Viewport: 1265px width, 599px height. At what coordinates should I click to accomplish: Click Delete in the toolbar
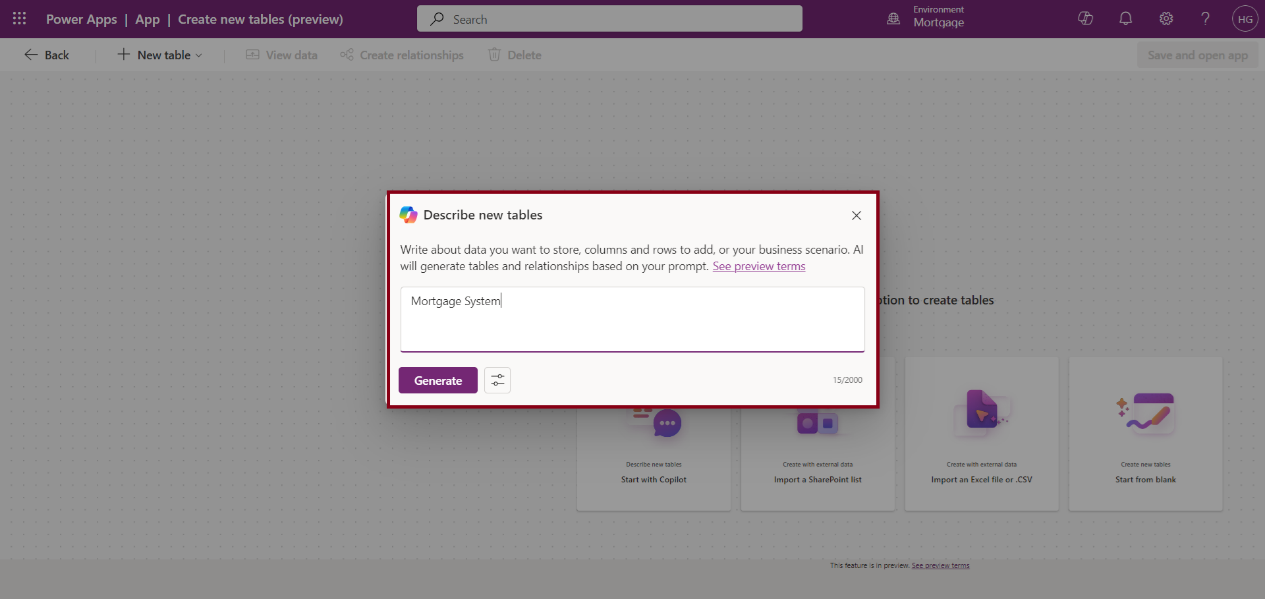(x=514, y=55)
